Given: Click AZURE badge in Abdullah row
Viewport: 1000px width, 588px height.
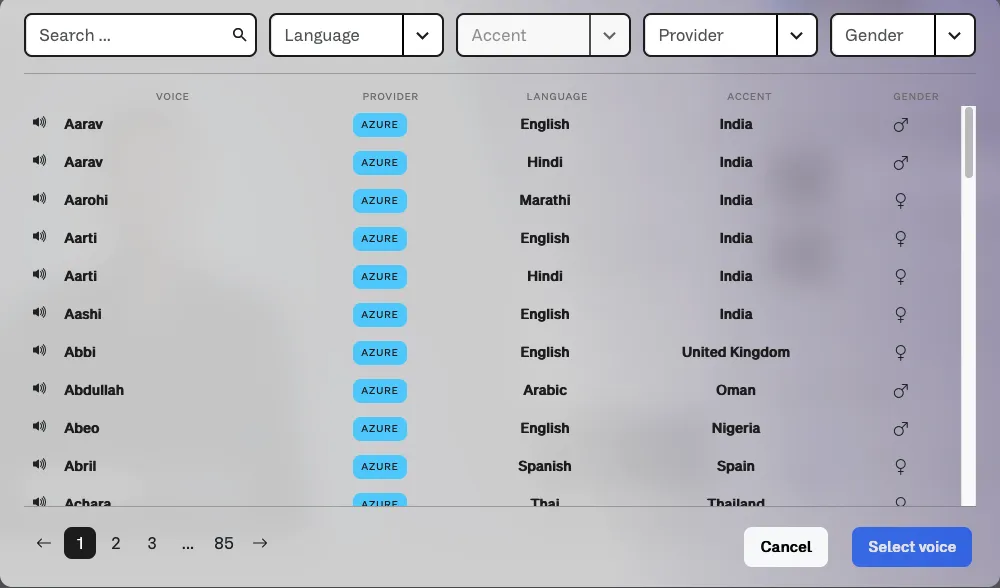Looking at the screenshot, I should point(379,390).
